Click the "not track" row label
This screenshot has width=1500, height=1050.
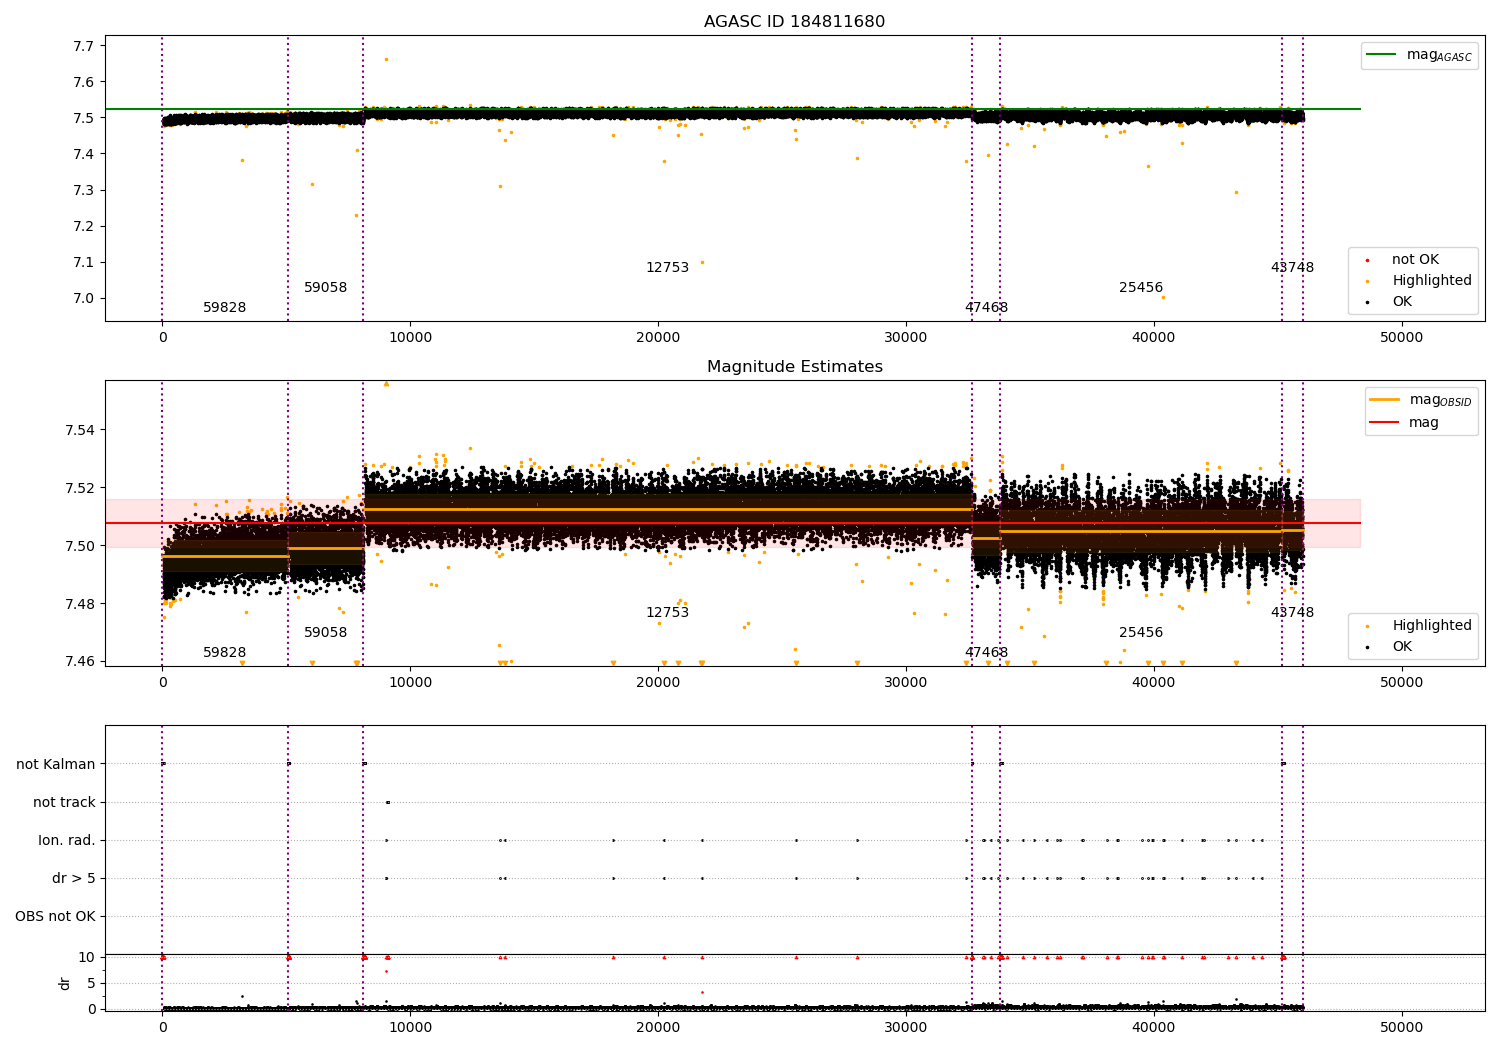(64, 803)
